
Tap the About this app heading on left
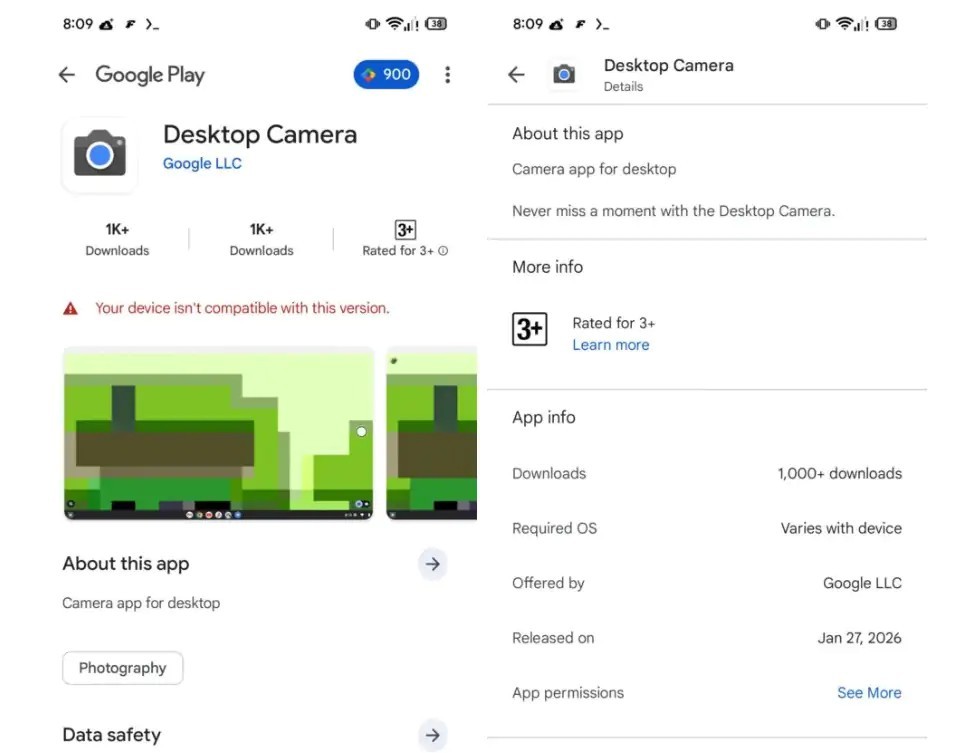pyautogui.click(x=126, y=564)
